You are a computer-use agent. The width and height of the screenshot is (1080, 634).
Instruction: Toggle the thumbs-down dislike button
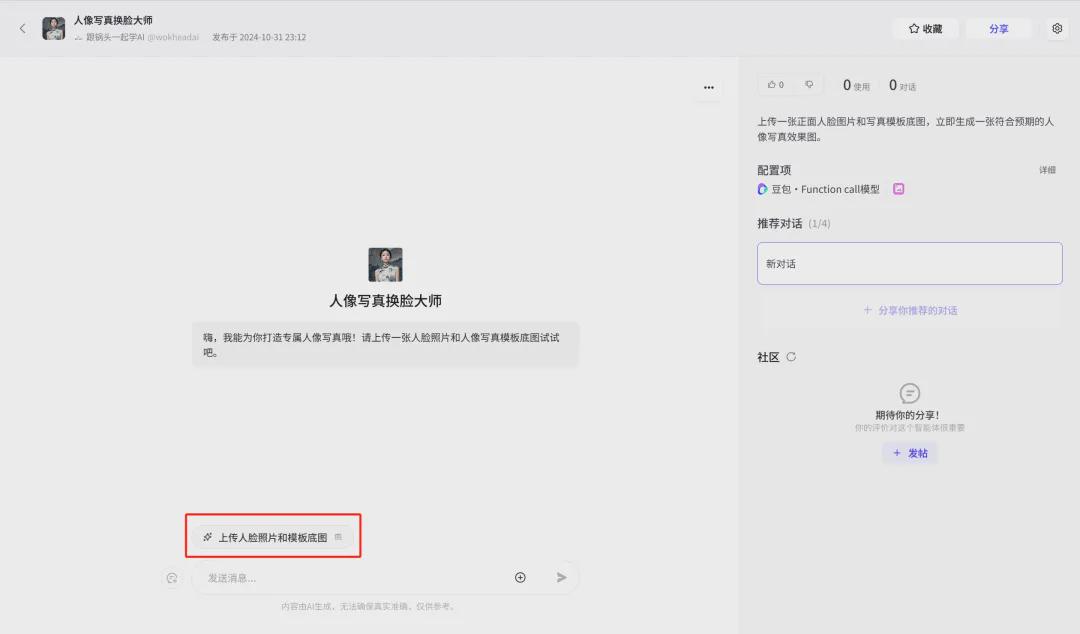(809, 85)
